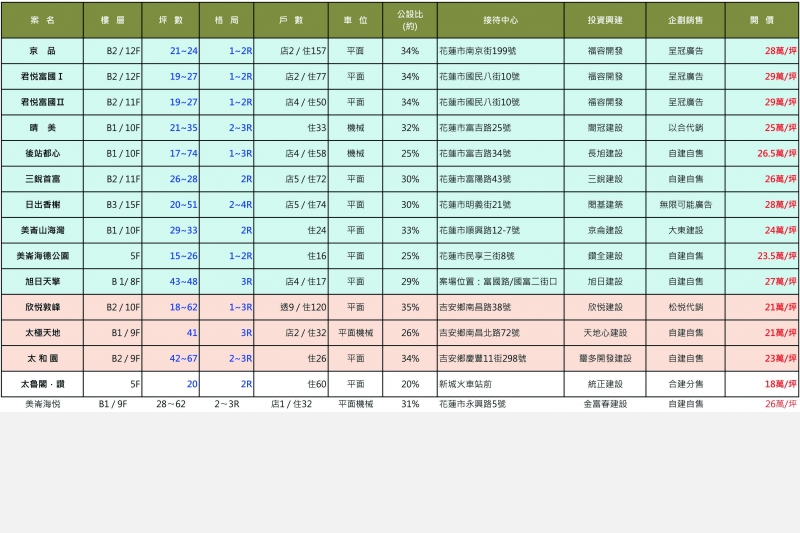Select the 君悅富國 I project name cell
This screenshot has width=800, height=533.
[x=42, y=77]
